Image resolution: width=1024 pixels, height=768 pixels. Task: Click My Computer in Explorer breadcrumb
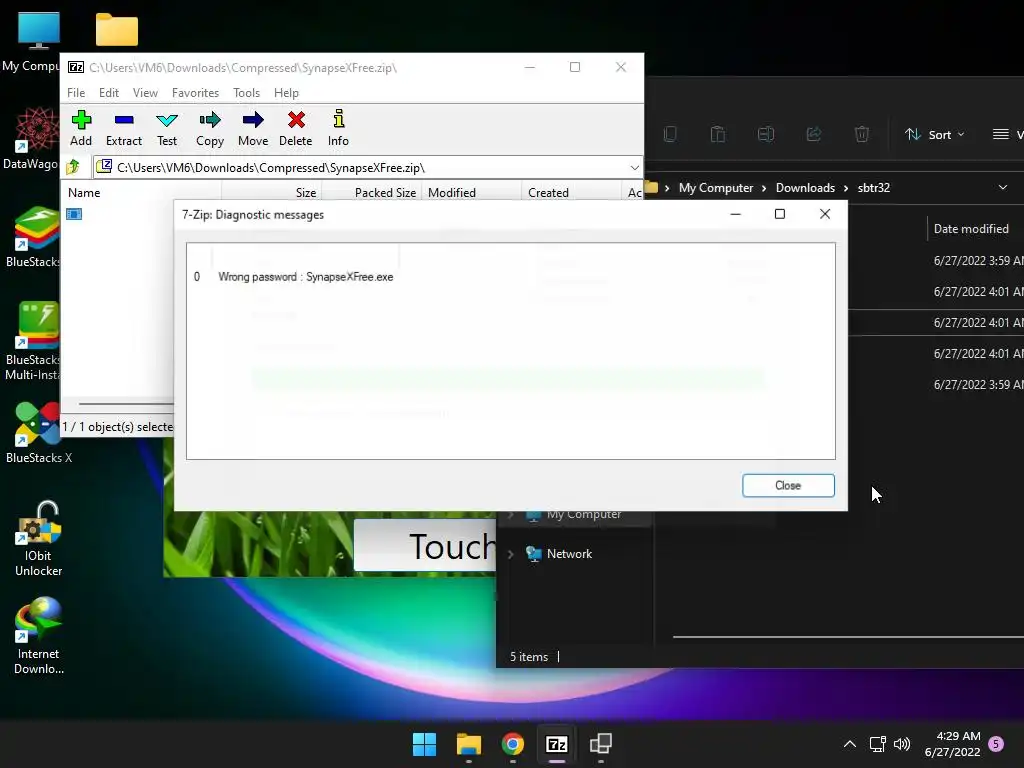(716, 188)
